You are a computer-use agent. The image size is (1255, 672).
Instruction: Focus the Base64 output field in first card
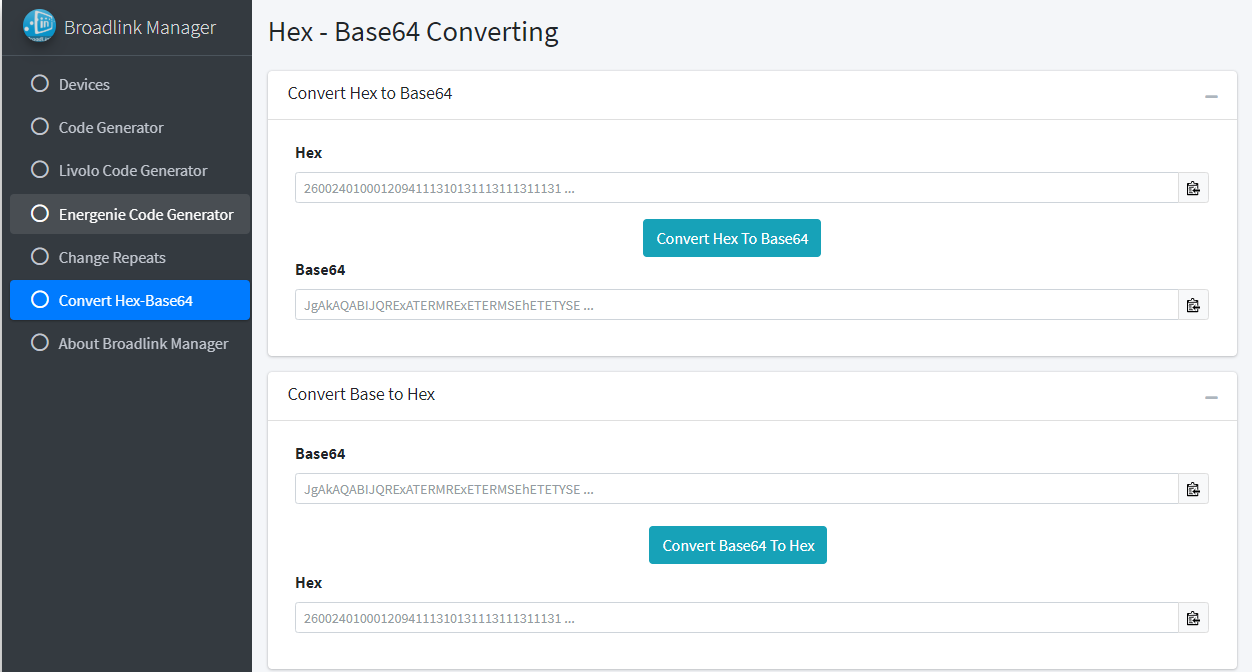click(737, 305)
